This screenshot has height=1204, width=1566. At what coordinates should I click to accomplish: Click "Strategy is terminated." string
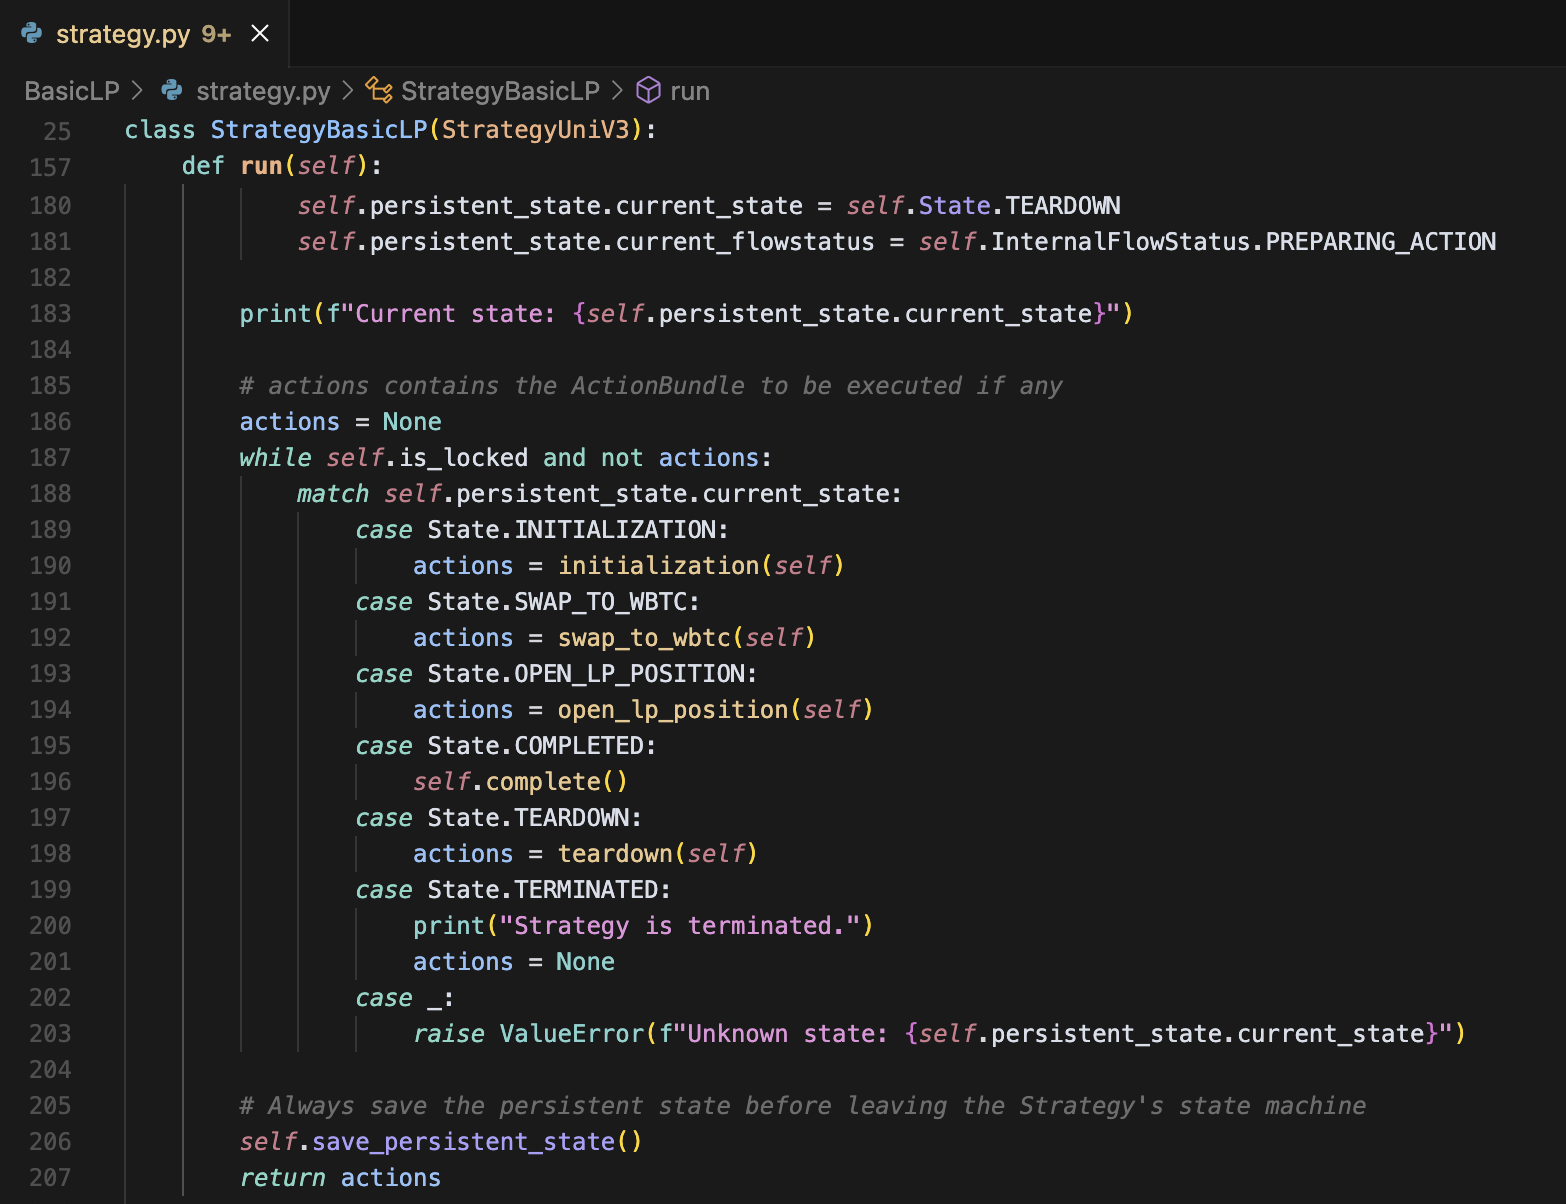[x=680, y=926]
